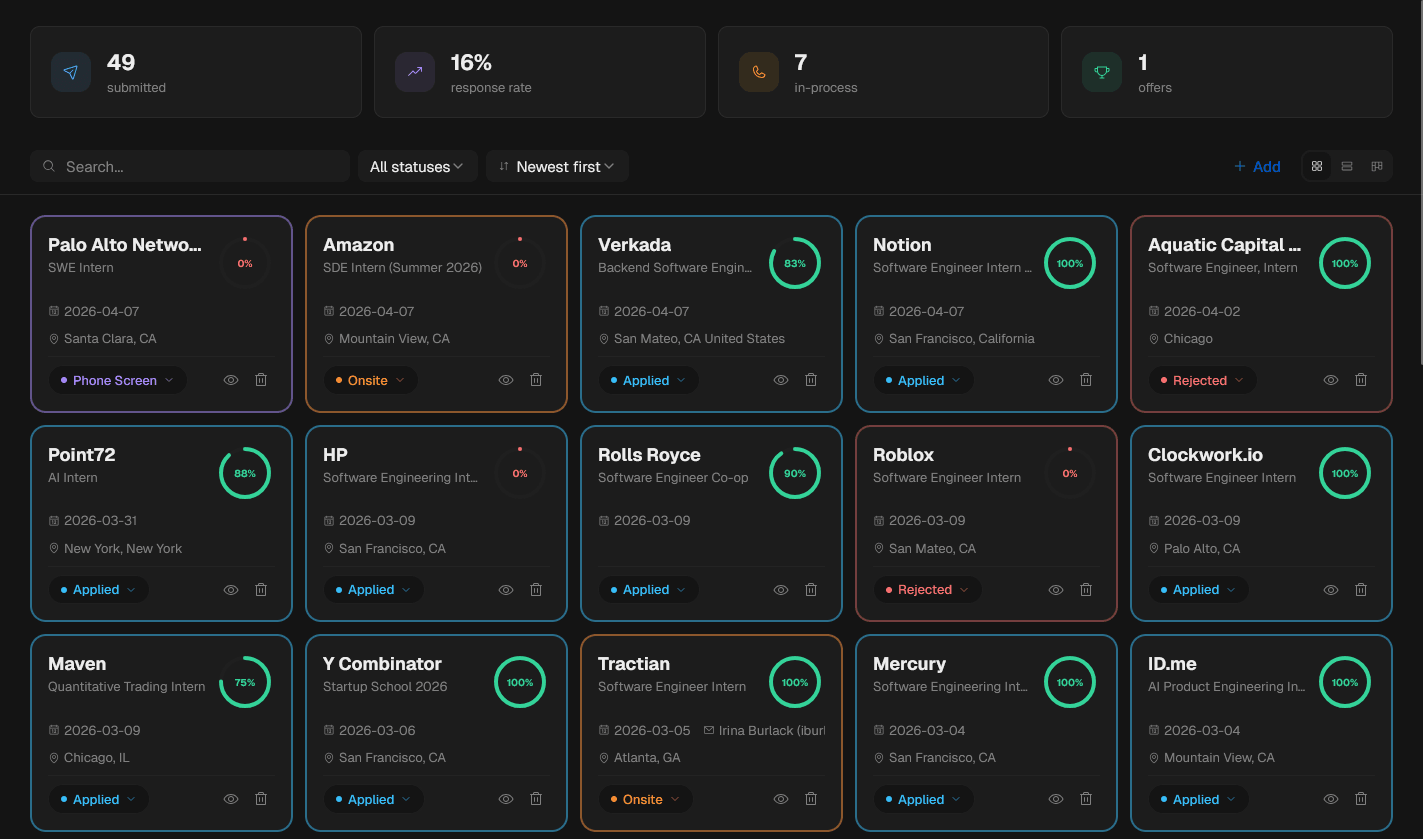View the Verkada application with eye icon
The height and width of the screenshot is (839, 1423).
(781, 380)
